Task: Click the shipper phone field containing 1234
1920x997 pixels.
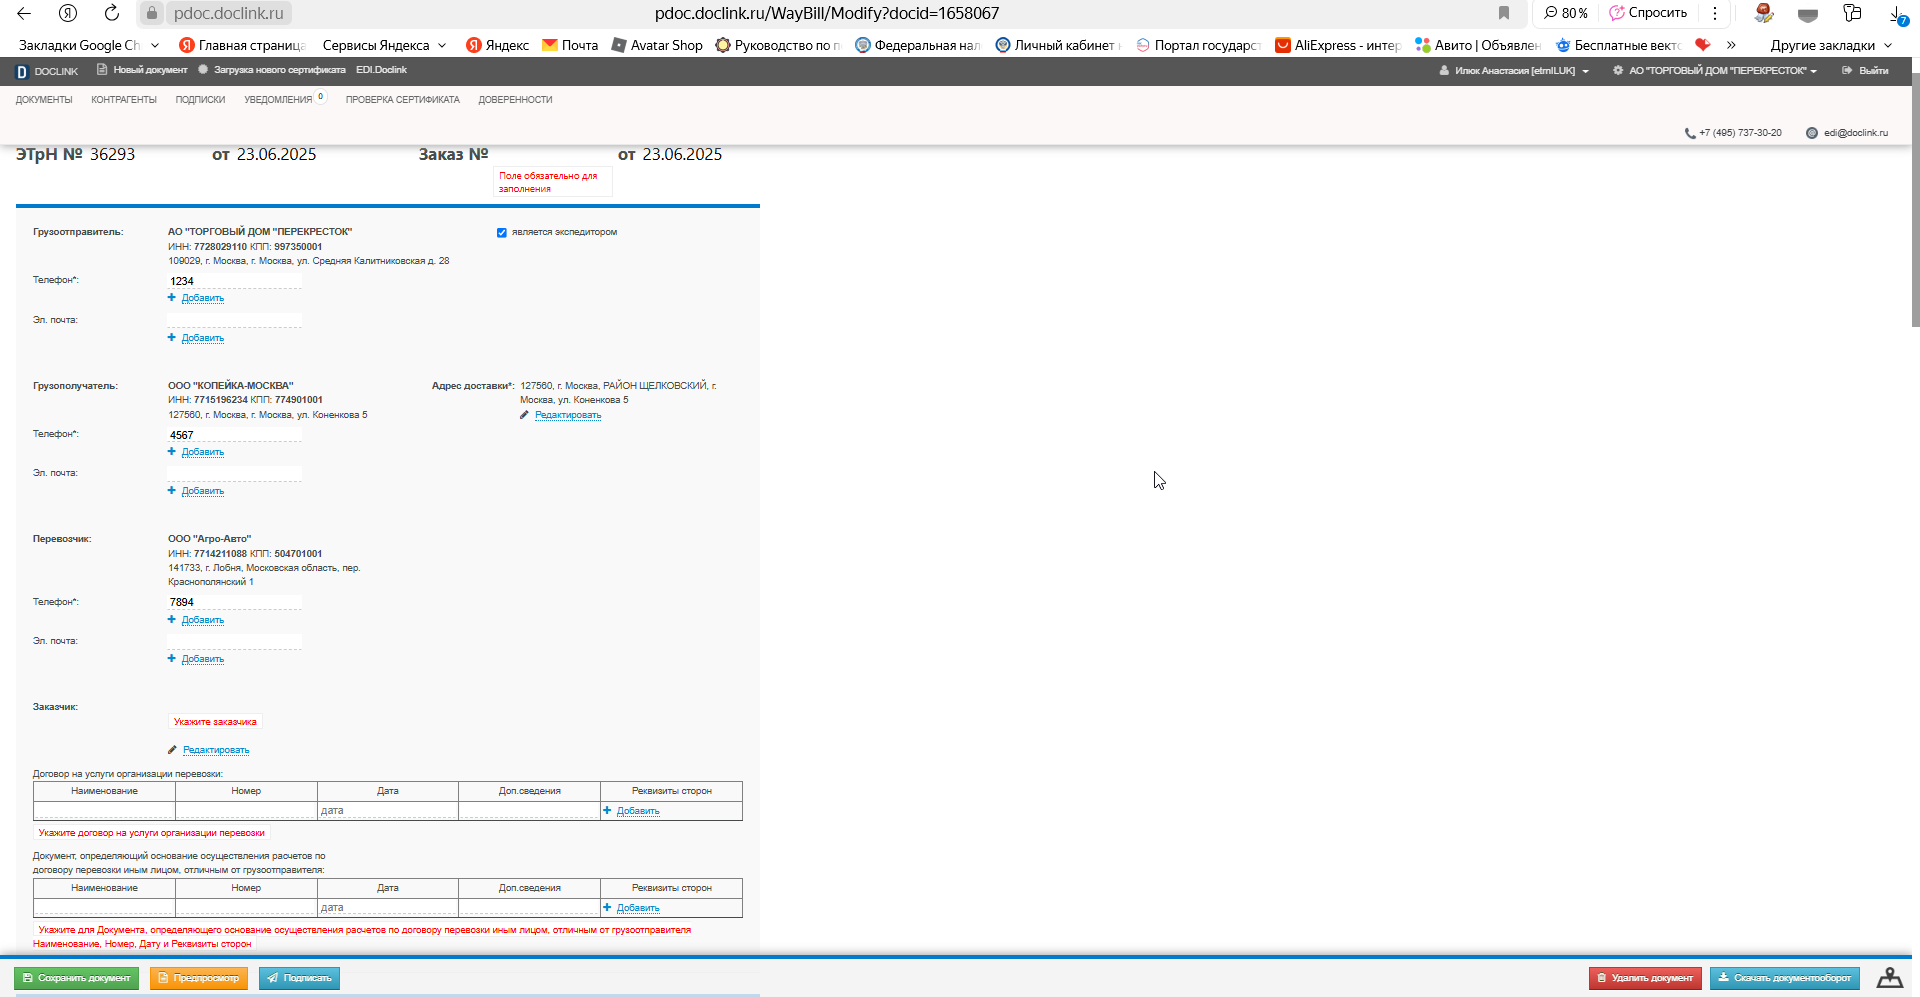Action: coord(235,281)
